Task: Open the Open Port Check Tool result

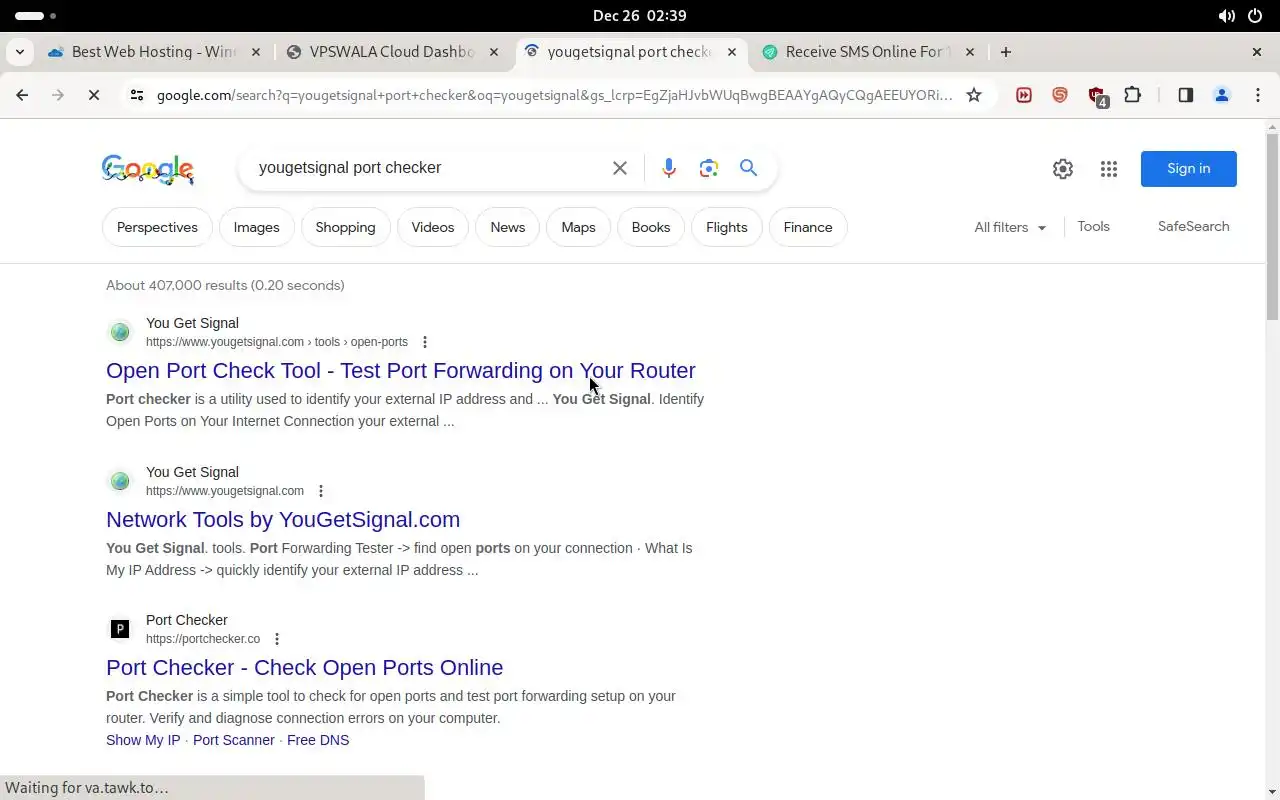Action: pyautogui.click(x=401, y=371)
